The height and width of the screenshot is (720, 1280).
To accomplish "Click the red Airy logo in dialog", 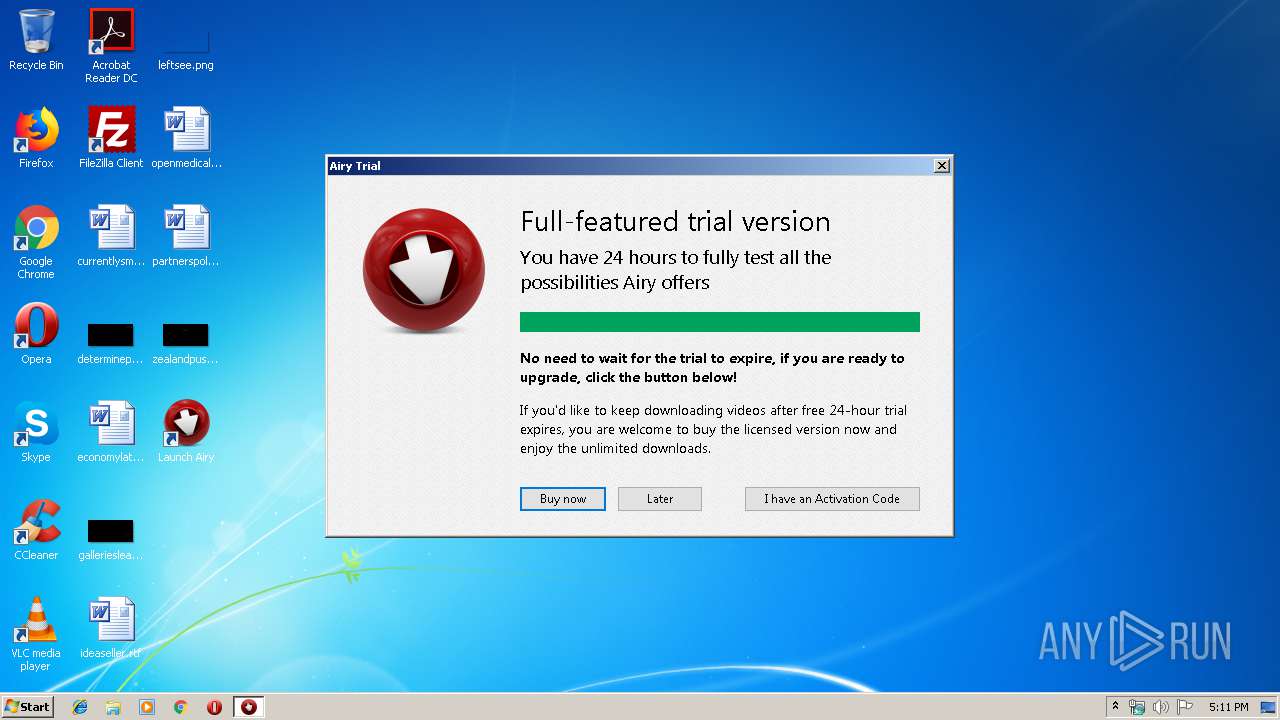I will tap(424, 270).
